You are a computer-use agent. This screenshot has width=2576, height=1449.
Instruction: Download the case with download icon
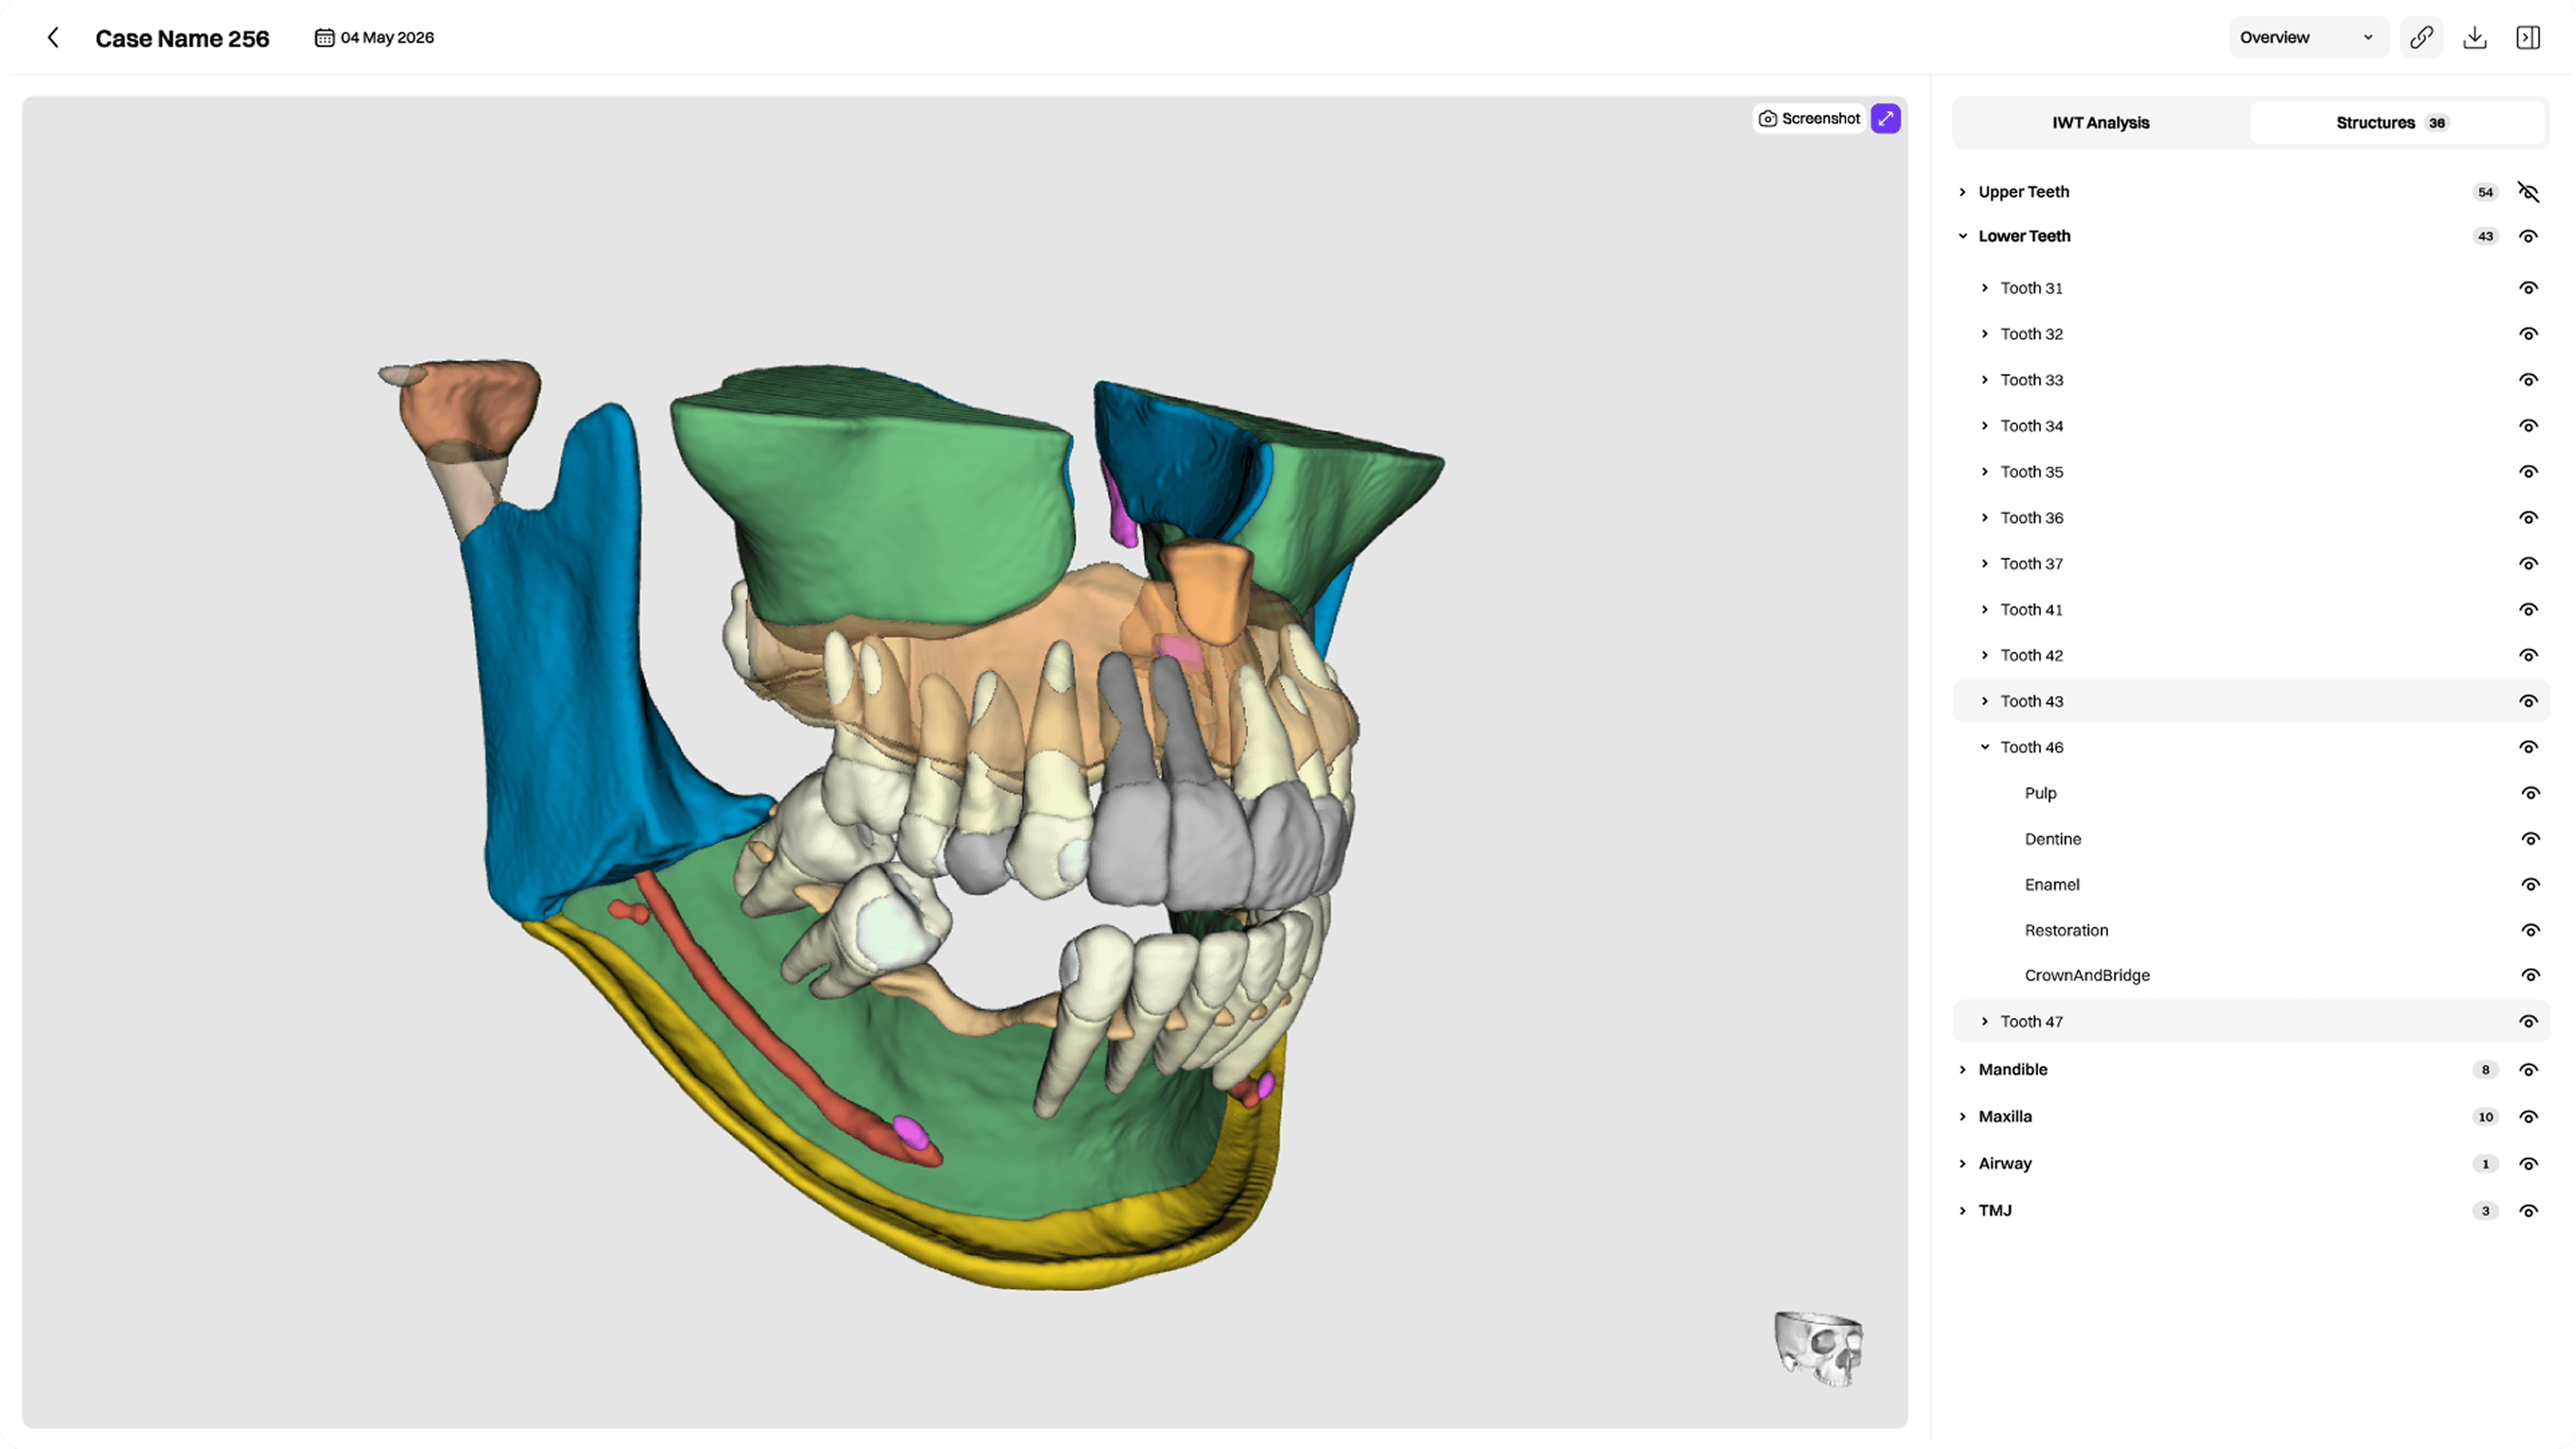pos(2475,38)
